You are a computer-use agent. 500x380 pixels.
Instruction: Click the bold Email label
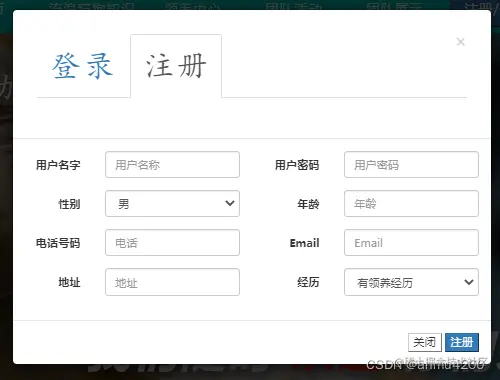tap(305, 243)
